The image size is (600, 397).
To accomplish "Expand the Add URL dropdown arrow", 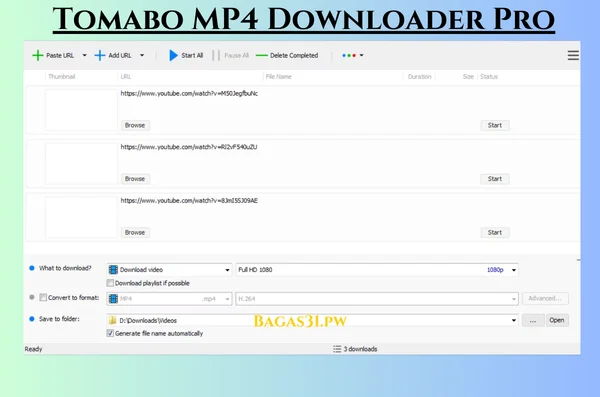I will (x=142, y=56).
